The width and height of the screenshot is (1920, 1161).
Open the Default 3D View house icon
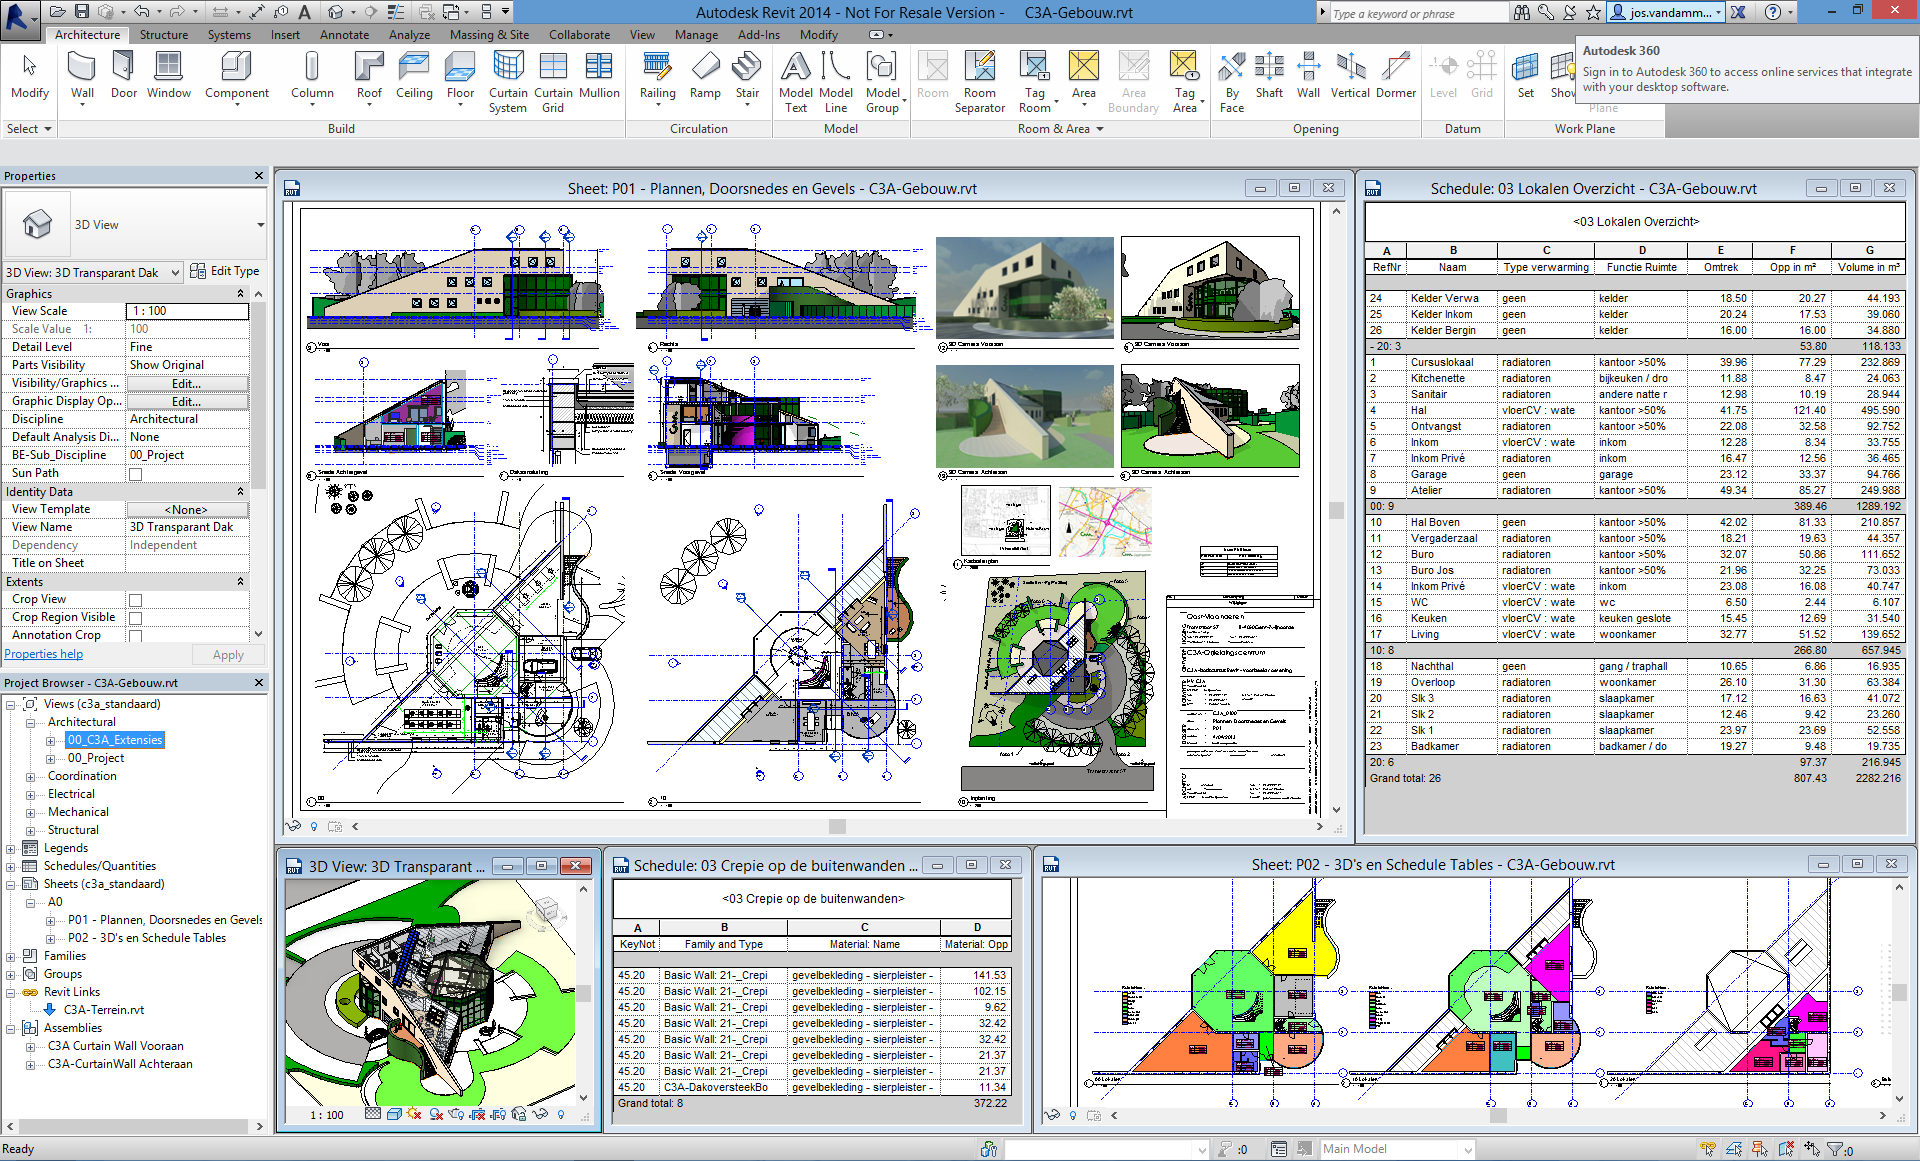(x=336, y=12)
